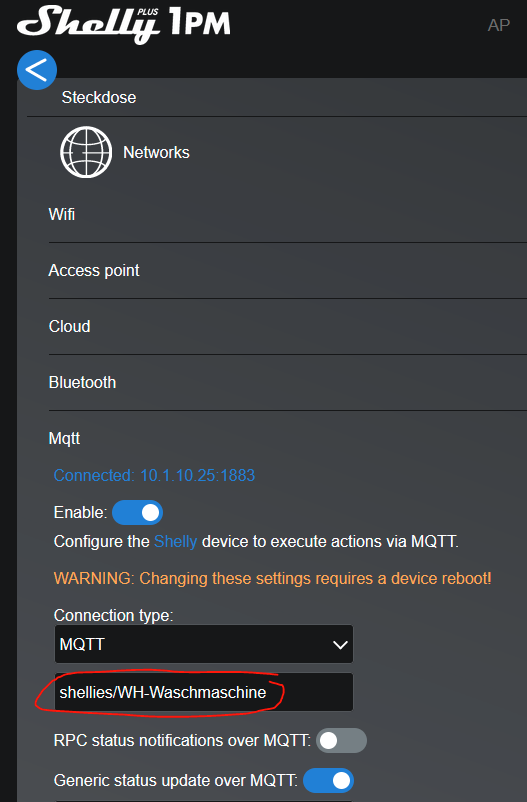Click the orange reboot WARNING text

[272, 578]
